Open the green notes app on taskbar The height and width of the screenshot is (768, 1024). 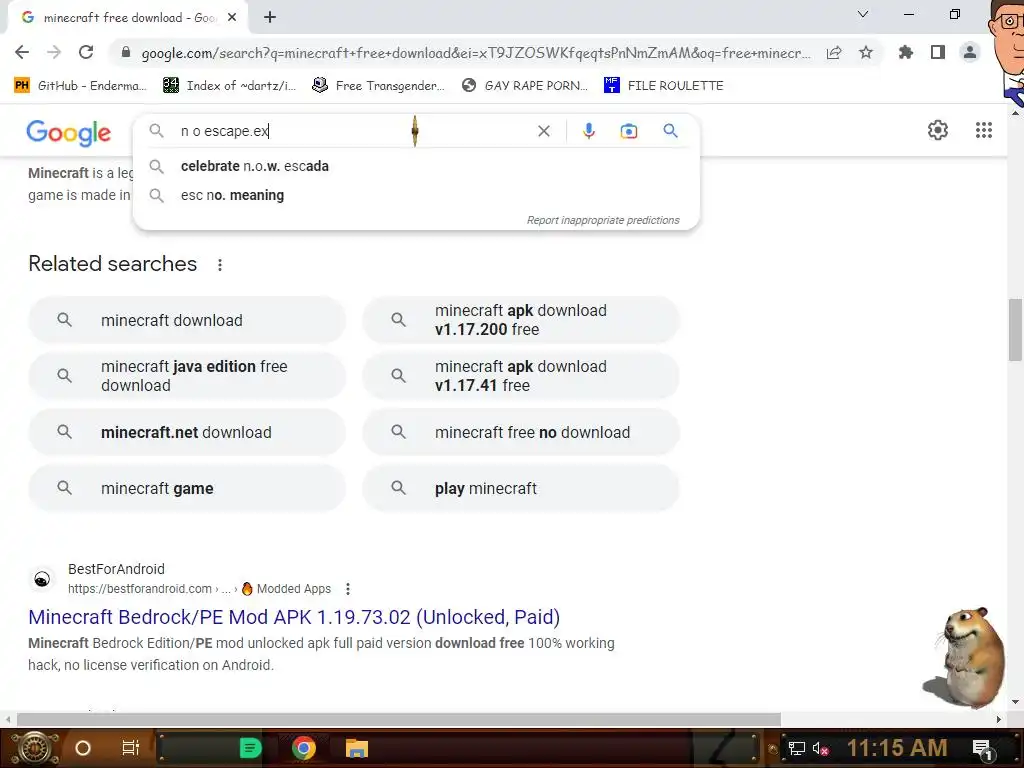(251, 748)
